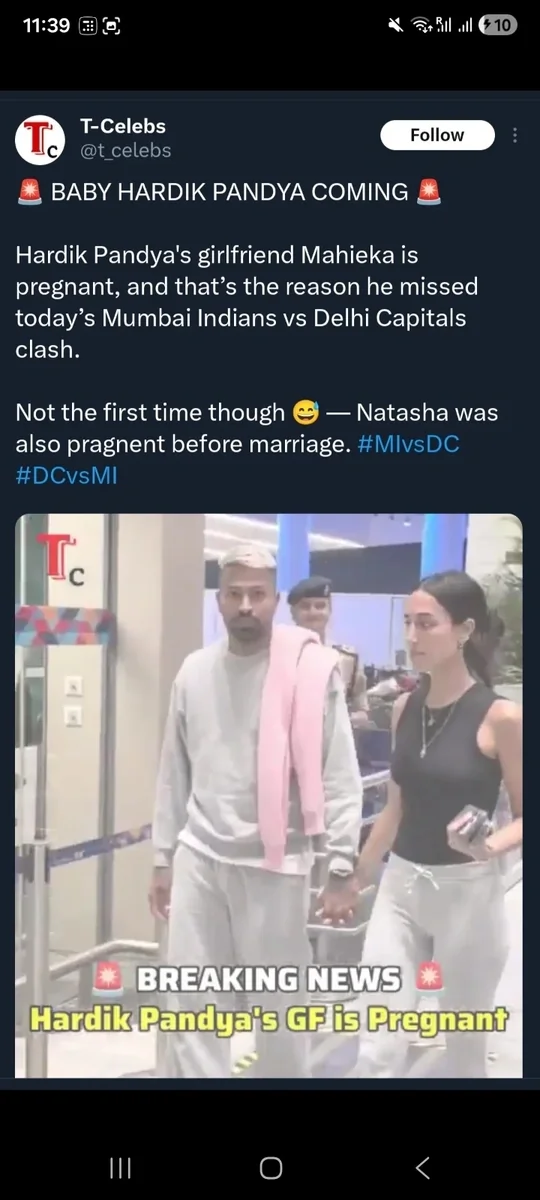
Task: Open the #MIvsDC hashtag link
Action: [x=408, y=444]
